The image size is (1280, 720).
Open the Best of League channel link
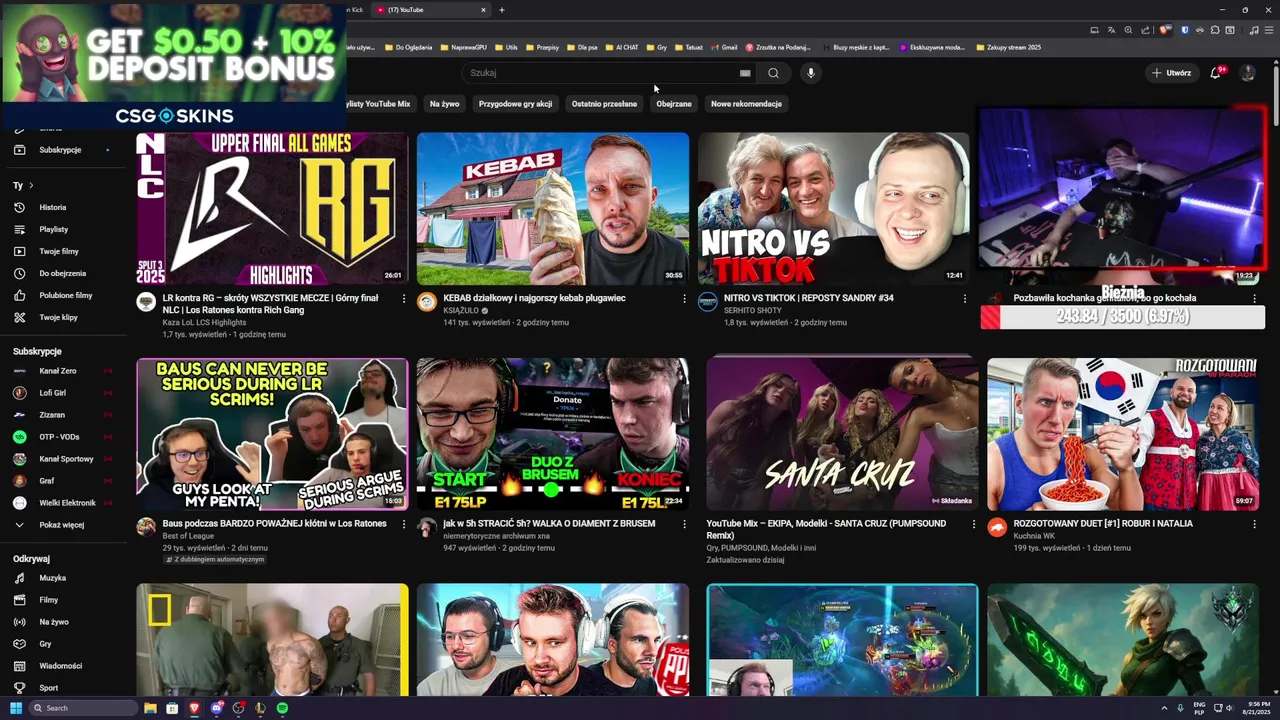click(188, 536)
